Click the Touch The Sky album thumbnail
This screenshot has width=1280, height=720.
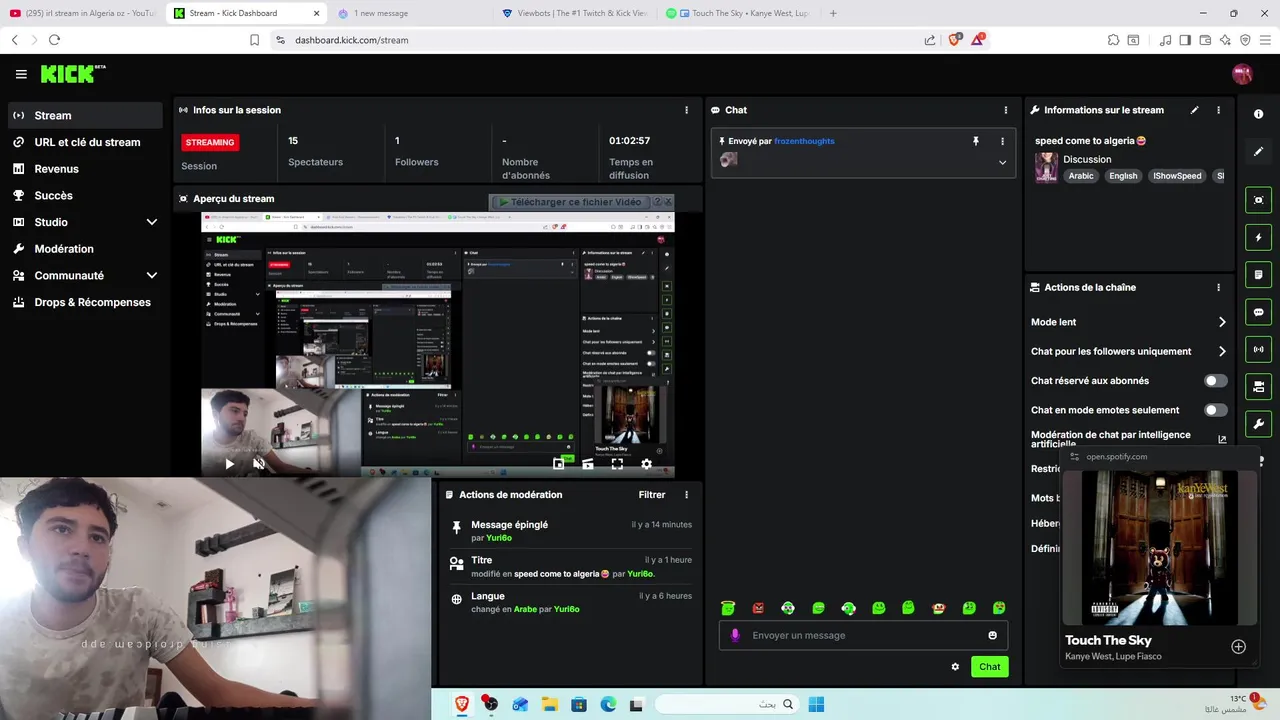point(1157,548)
